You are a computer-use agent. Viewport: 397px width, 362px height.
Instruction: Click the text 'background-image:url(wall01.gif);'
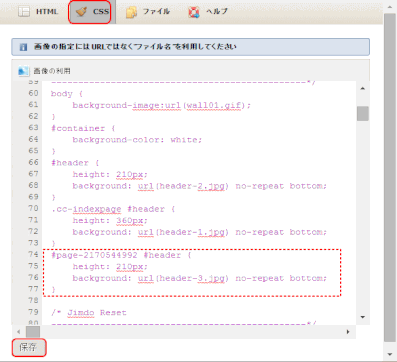(162, 105)
